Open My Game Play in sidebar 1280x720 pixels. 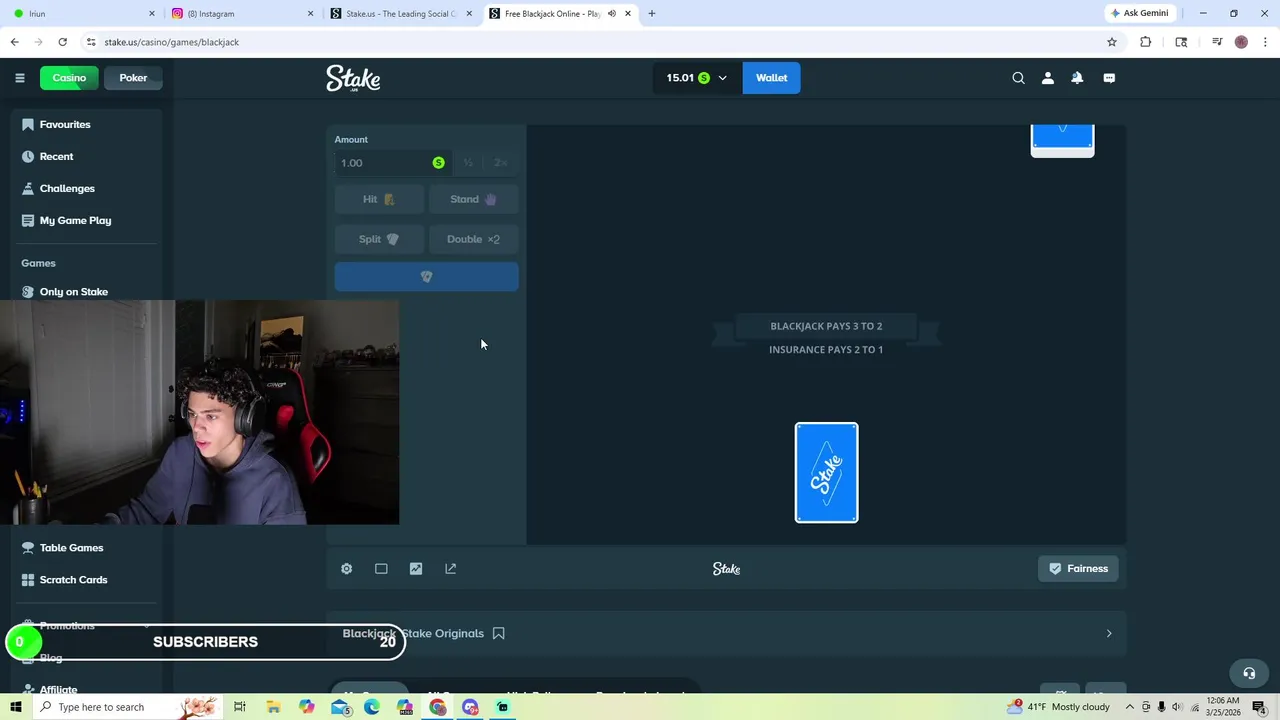pos(75,220)
